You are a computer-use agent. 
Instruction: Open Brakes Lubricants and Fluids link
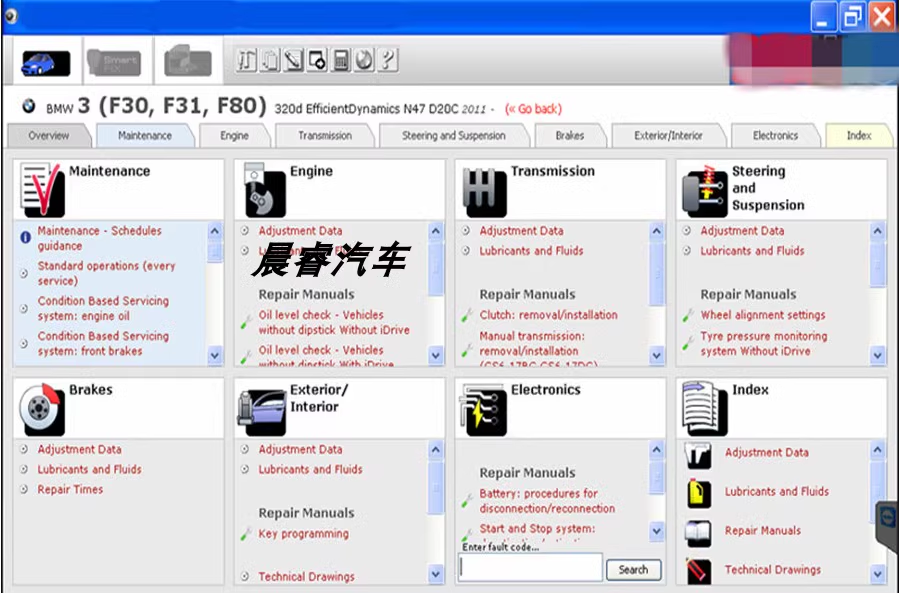(89, 469)
